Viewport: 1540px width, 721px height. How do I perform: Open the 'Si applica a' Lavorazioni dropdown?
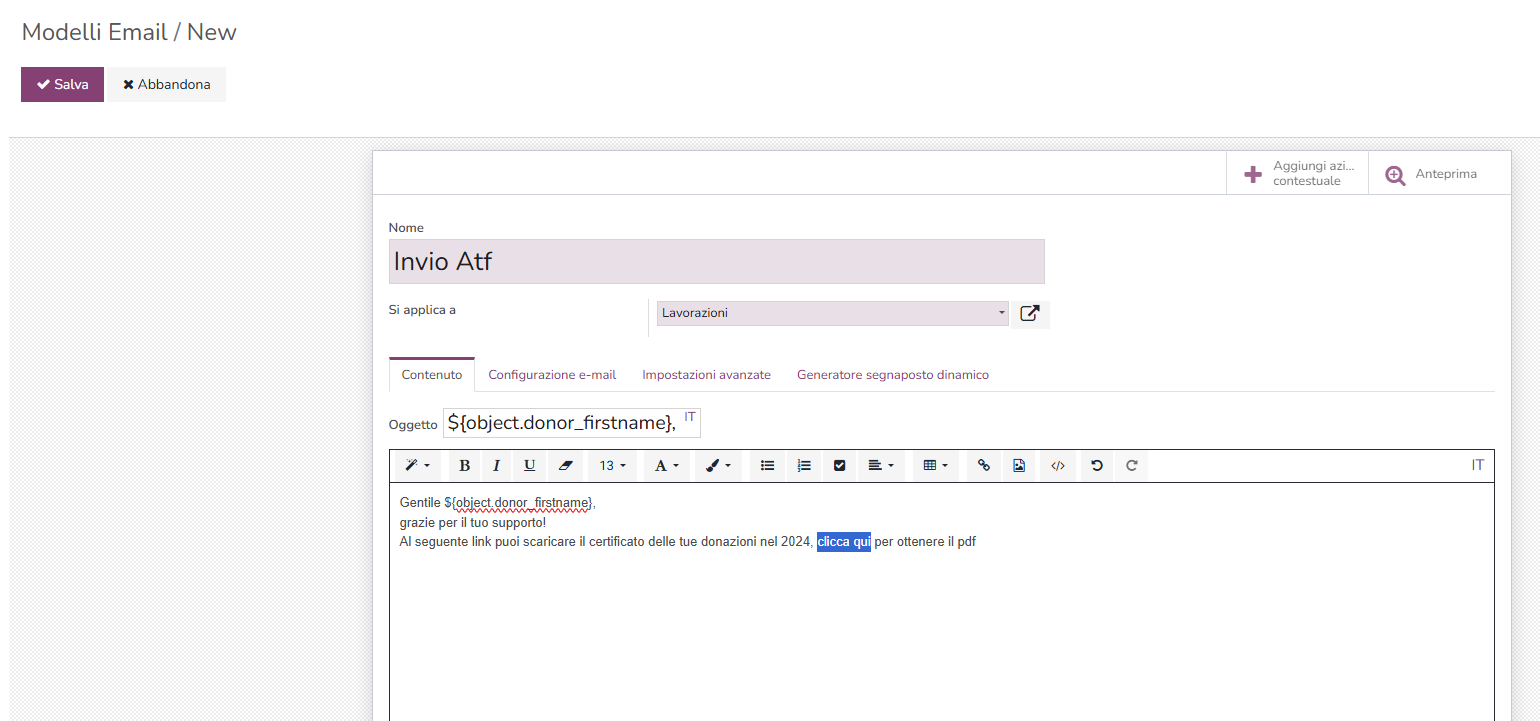pyautogui.click(x=832, y=313)
